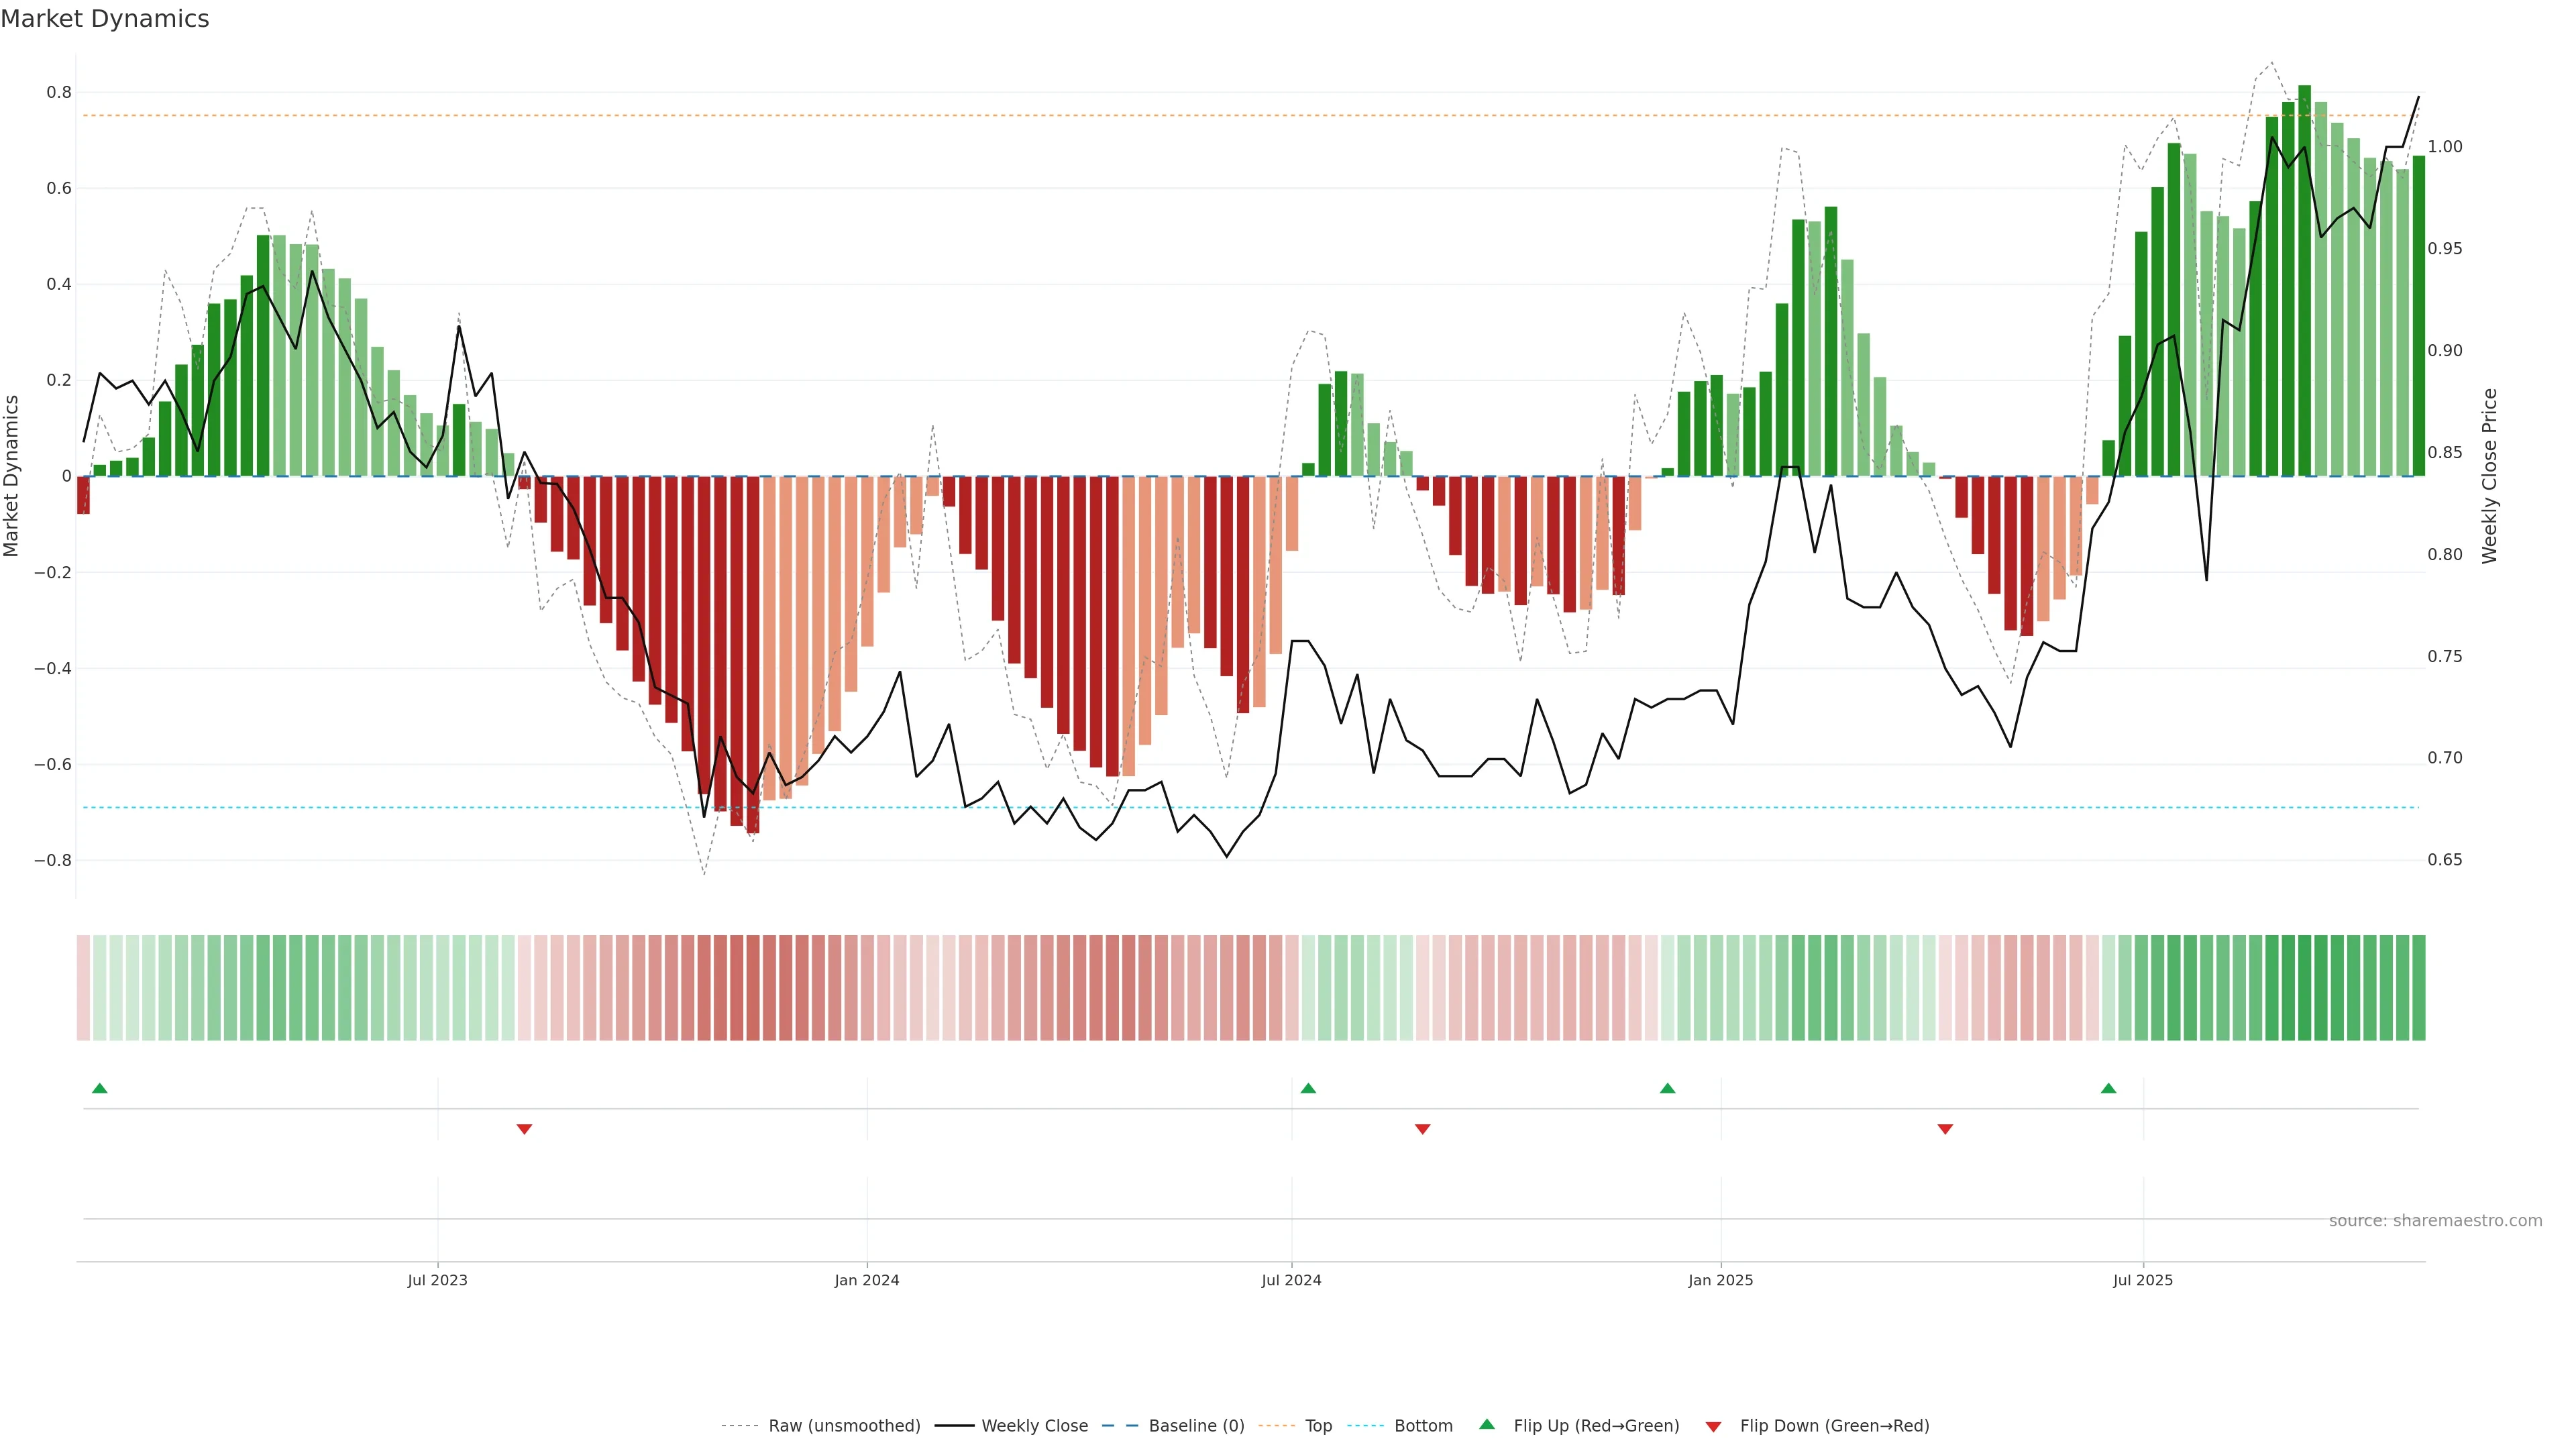The height and width of the screenshot is (1449, 2576).
Task: Toggle the Bottom legend entry
Action: (x=1423, y=1426)
